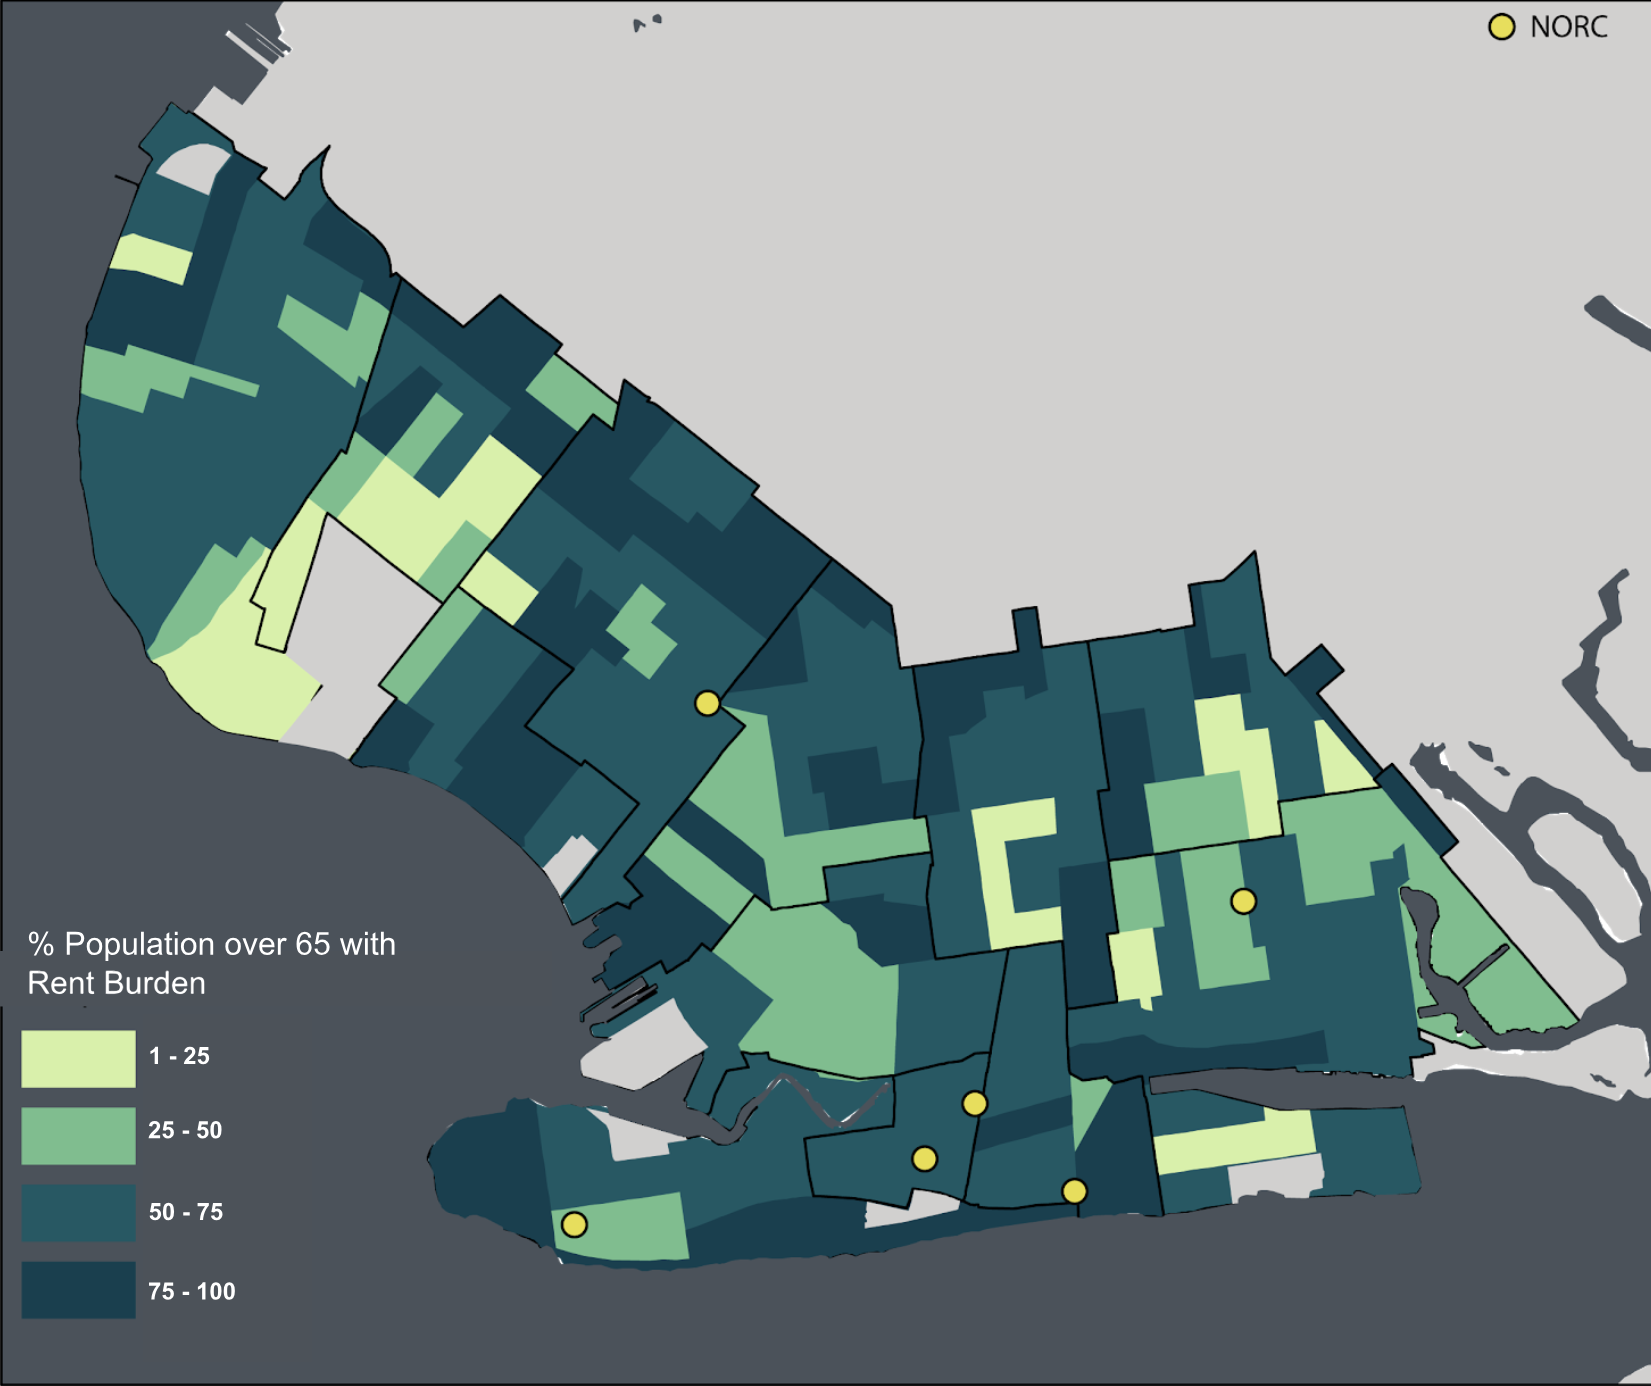This screenshot has width=1651, height=1386.
Task: Select the '25 - 50' legend label
Action: click(x=185, y=1131)
